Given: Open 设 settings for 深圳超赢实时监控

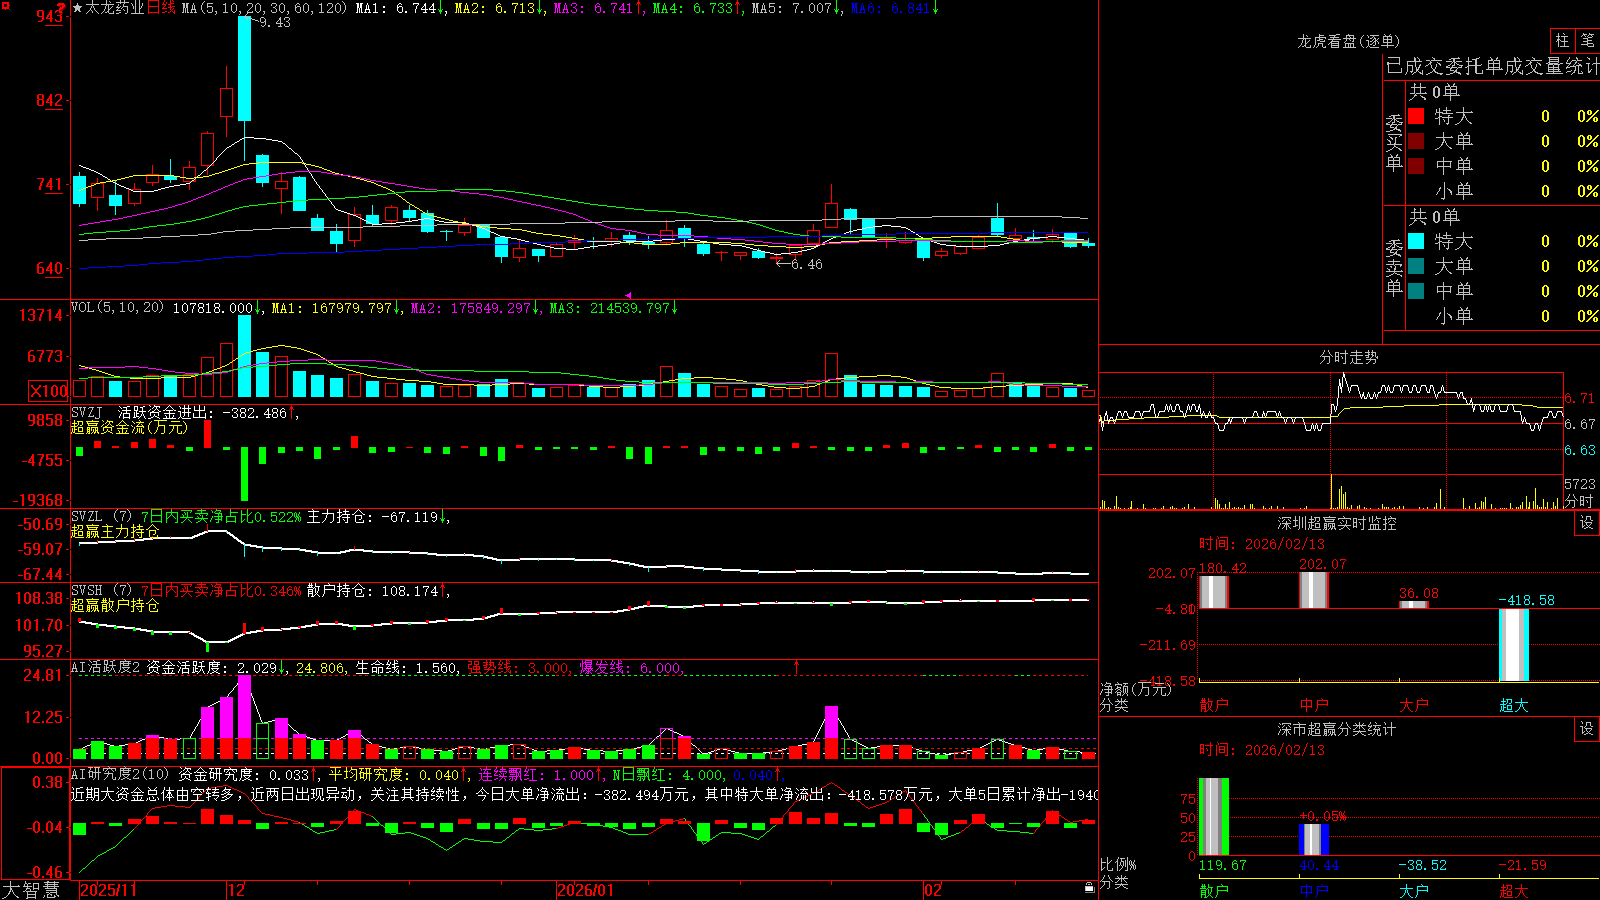Looking at the screenshot, I should click(1587, 523).
